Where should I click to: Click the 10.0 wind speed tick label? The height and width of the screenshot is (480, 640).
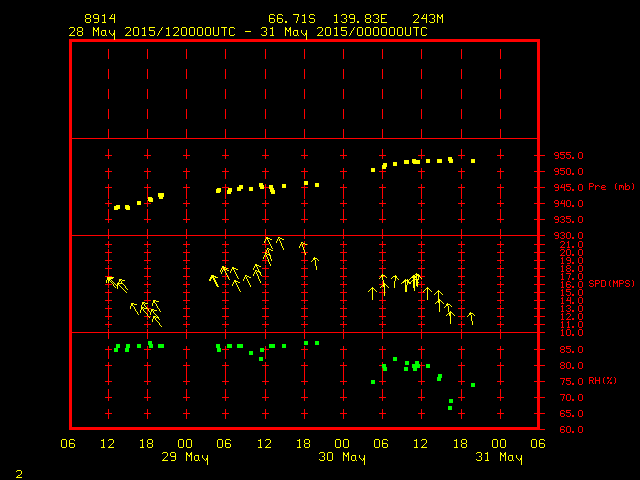[571, 333]
